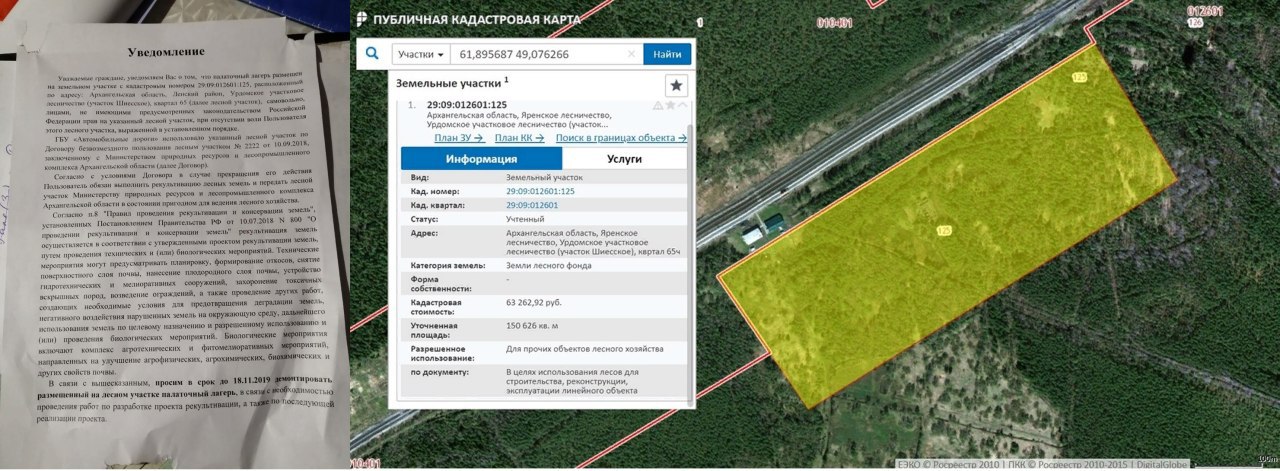This screenshot has width=1280, height=471.
Task: Open the План ЗУ link
Action: 459,138
